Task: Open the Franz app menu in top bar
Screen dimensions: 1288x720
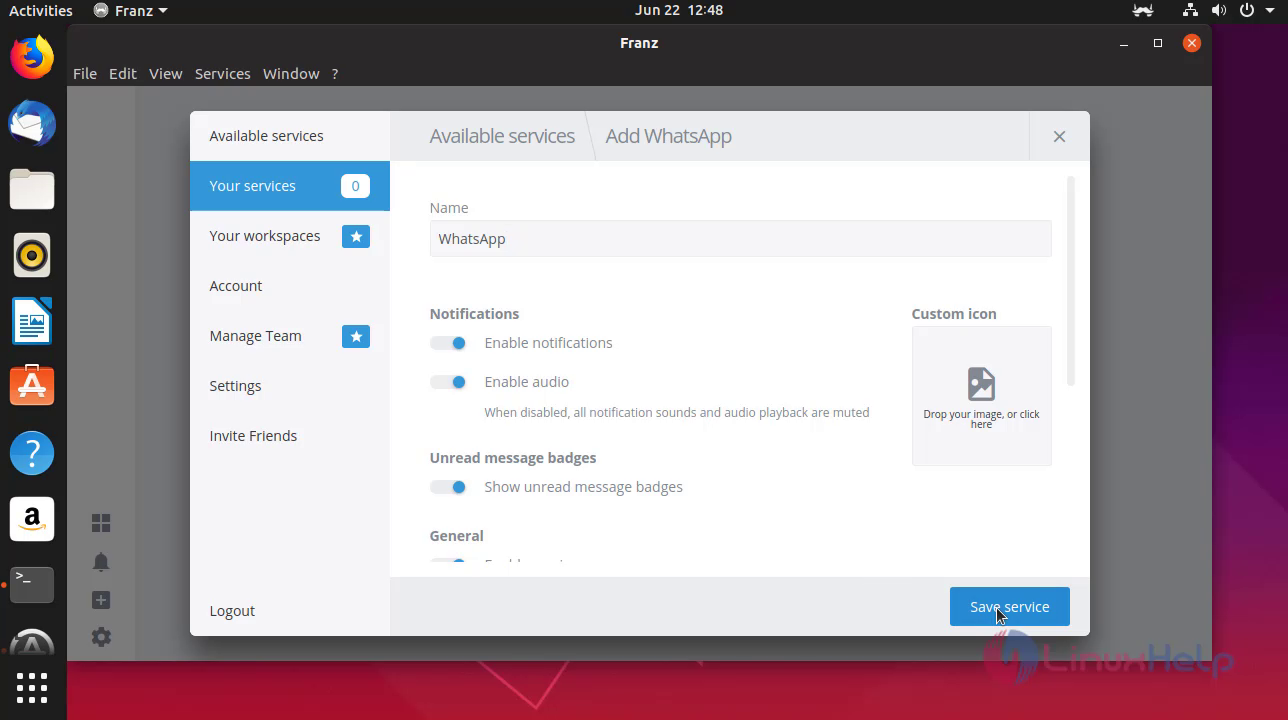Action: (x=130, y=10)
